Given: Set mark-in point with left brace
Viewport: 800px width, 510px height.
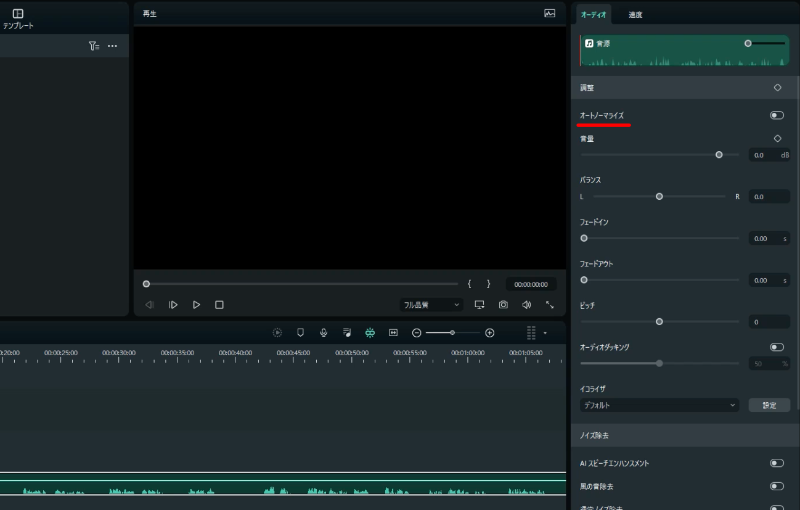Looking at the screenshot, I should point(469,284).
